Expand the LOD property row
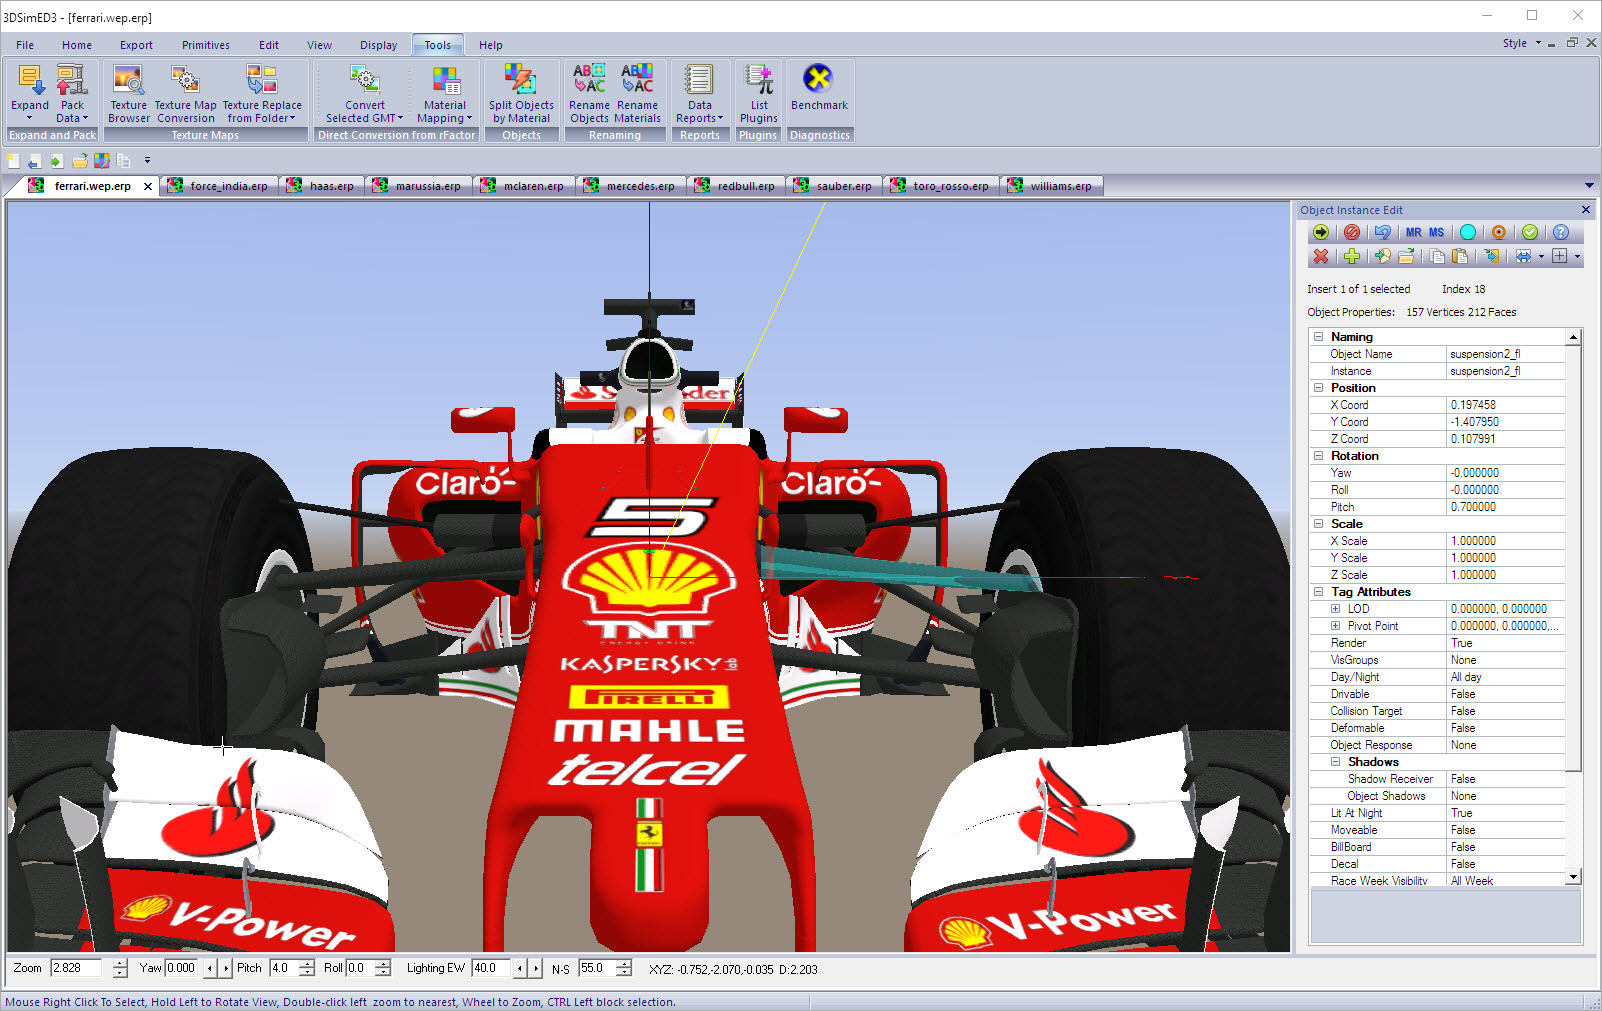1602x1011 pixels. pyautogui.click(x=1335, y=609)
